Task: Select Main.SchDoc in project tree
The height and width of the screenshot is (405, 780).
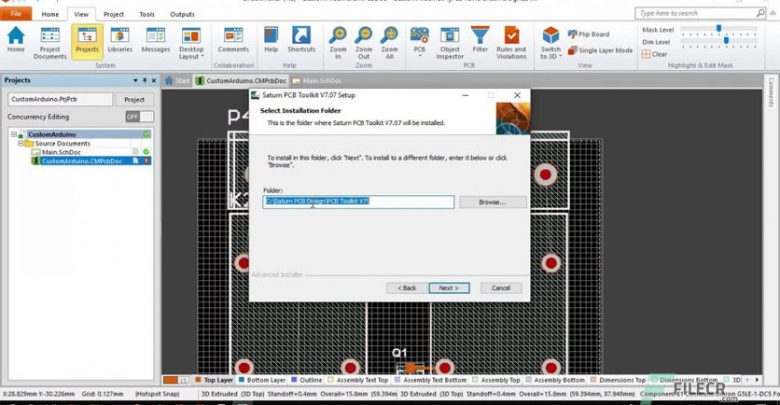Action: tap(61, 152)
